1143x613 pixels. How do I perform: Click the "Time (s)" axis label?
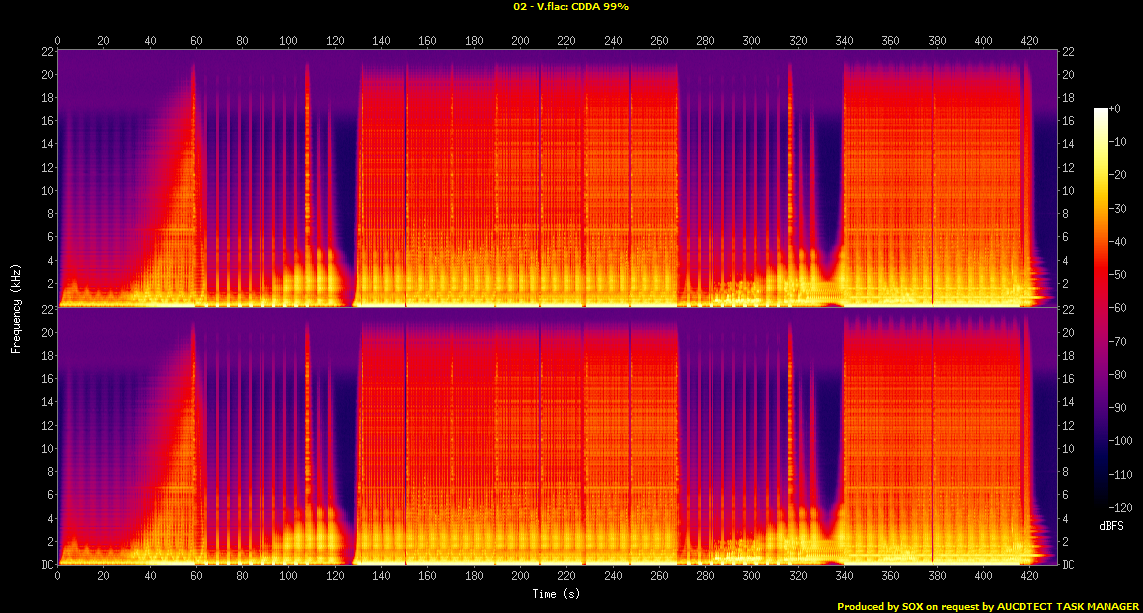[x=556, y=594]
